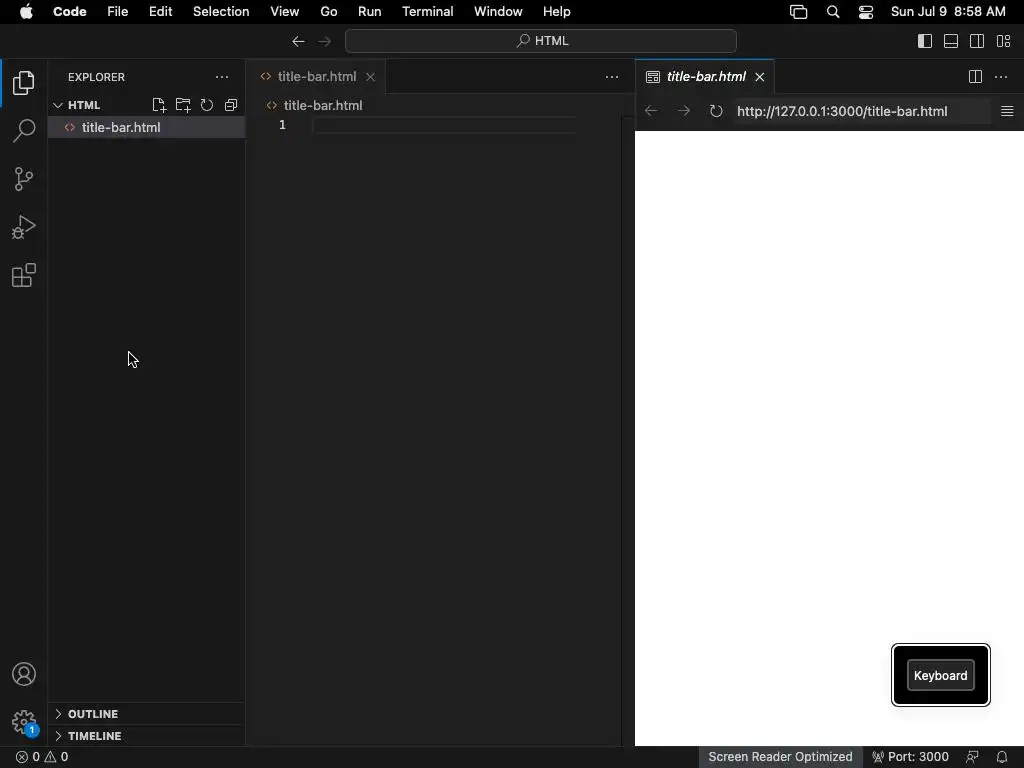Viewport: 1024px width, 768px height.
Task: Click errors and warnings count in status bar
Action: coord(42,757)
